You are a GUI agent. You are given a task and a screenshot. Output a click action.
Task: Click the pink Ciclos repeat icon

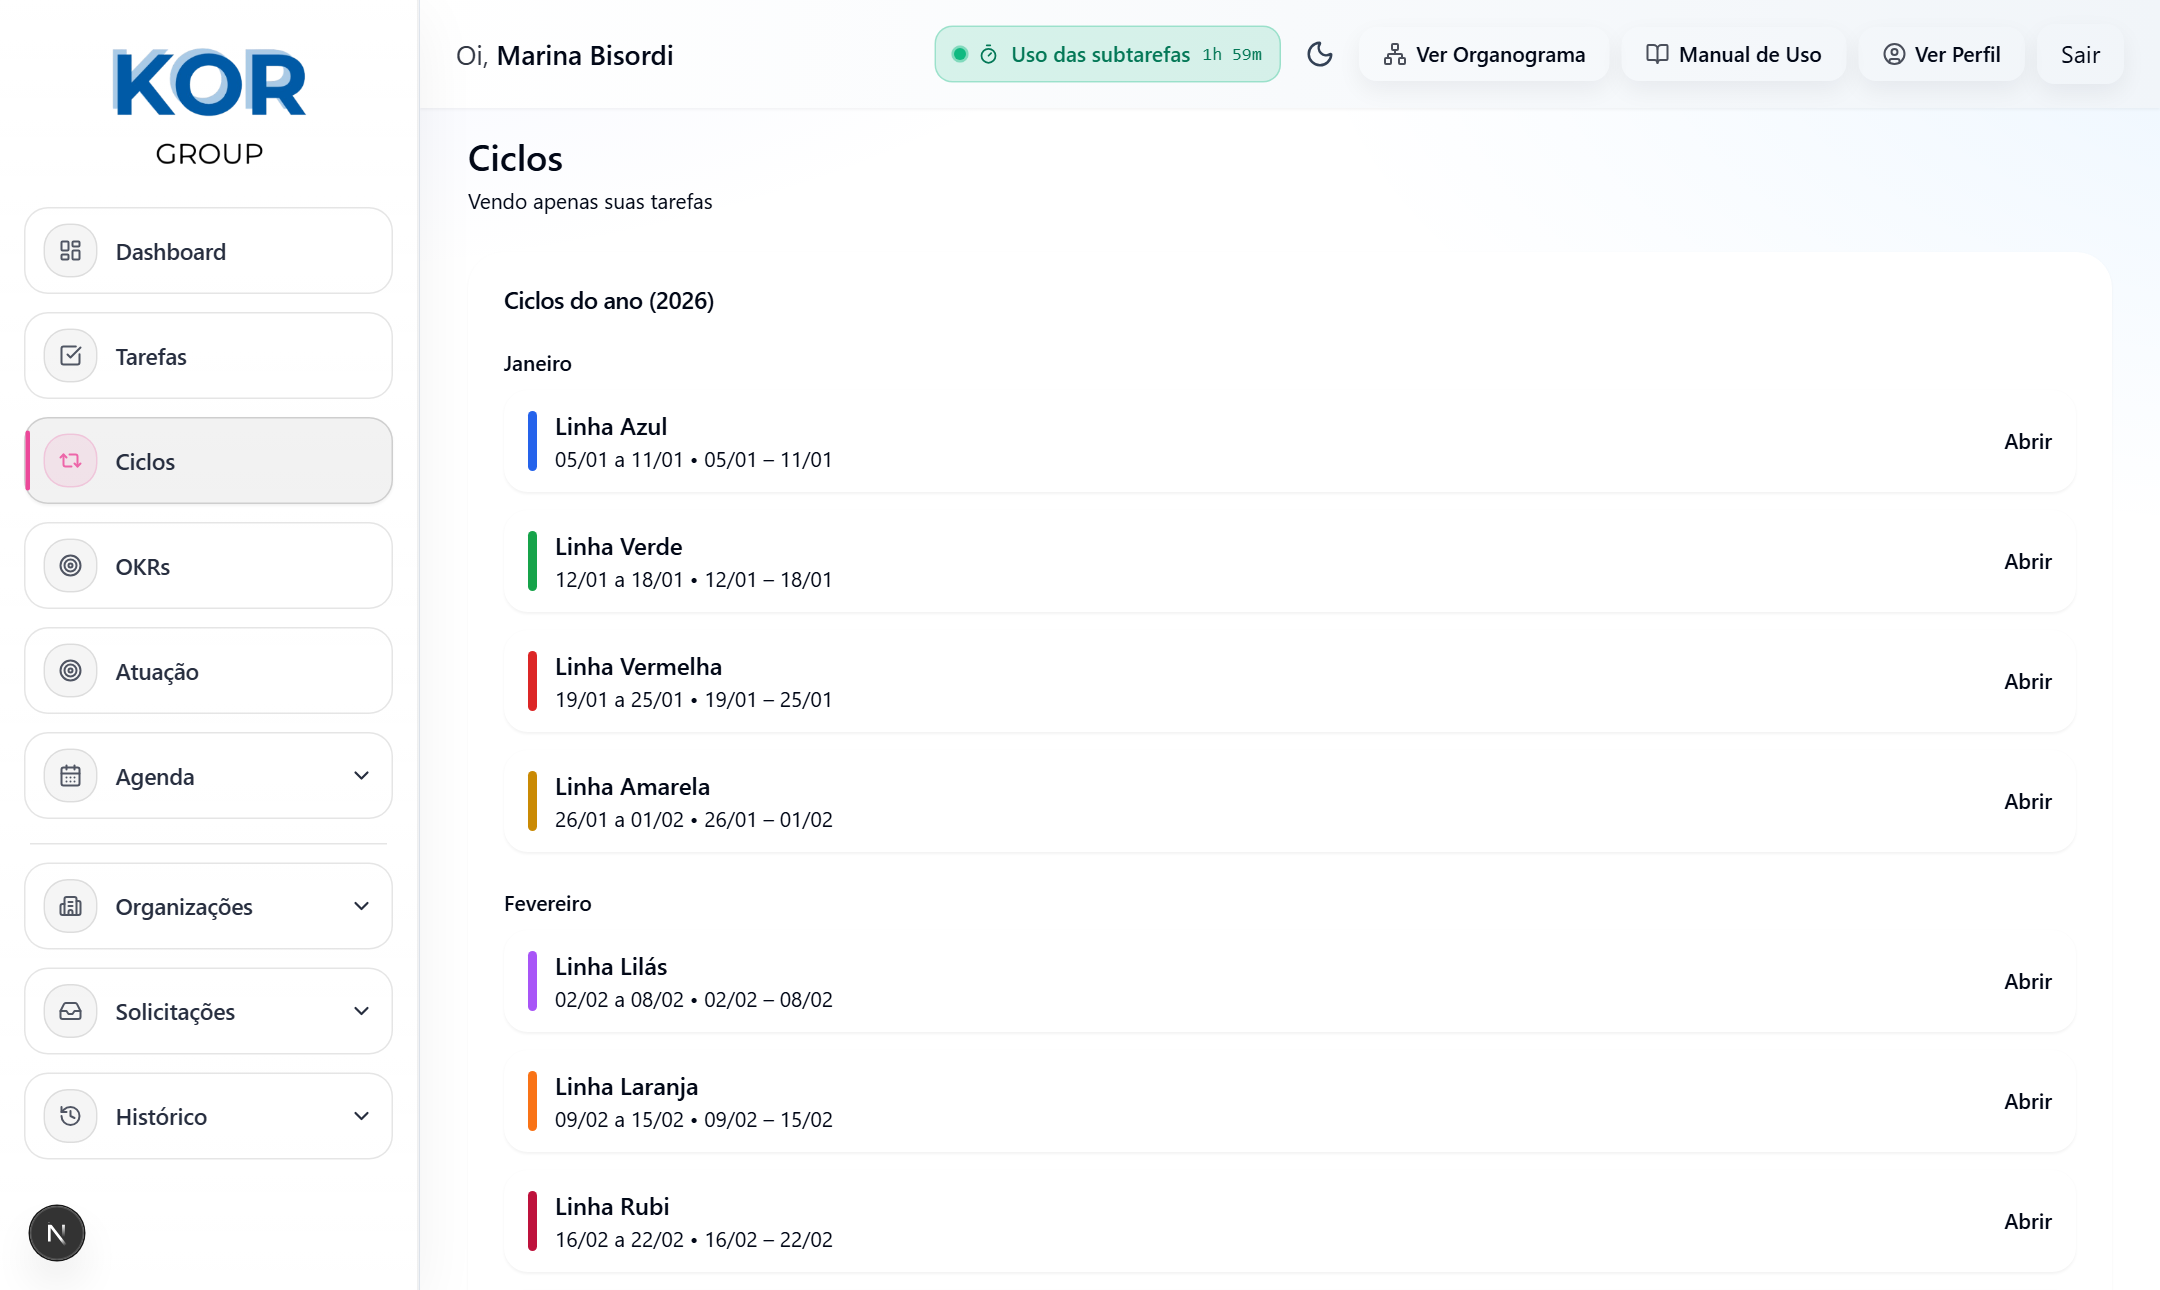click(70, 461)
